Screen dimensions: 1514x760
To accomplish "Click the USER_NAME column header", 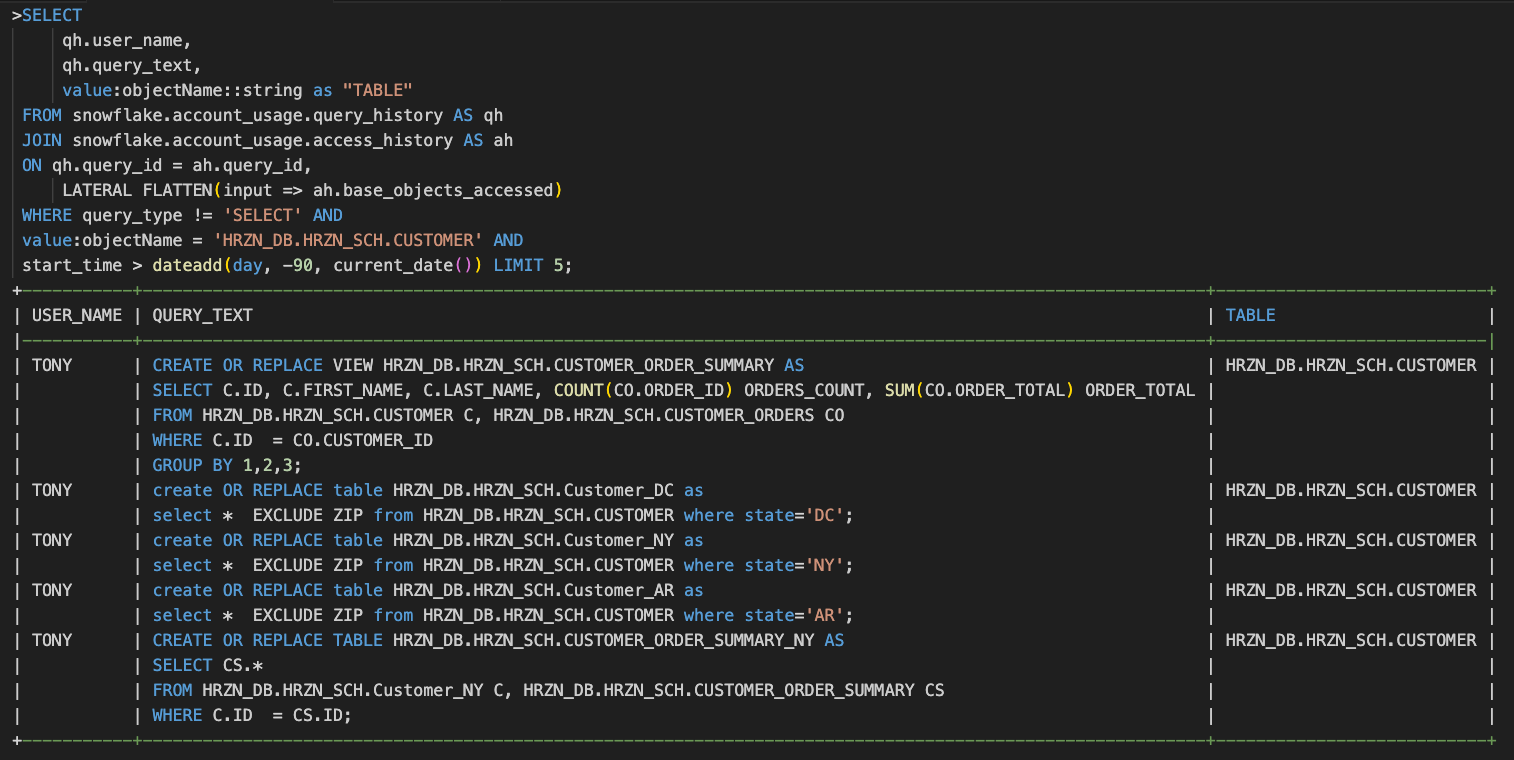I will 77,315.
